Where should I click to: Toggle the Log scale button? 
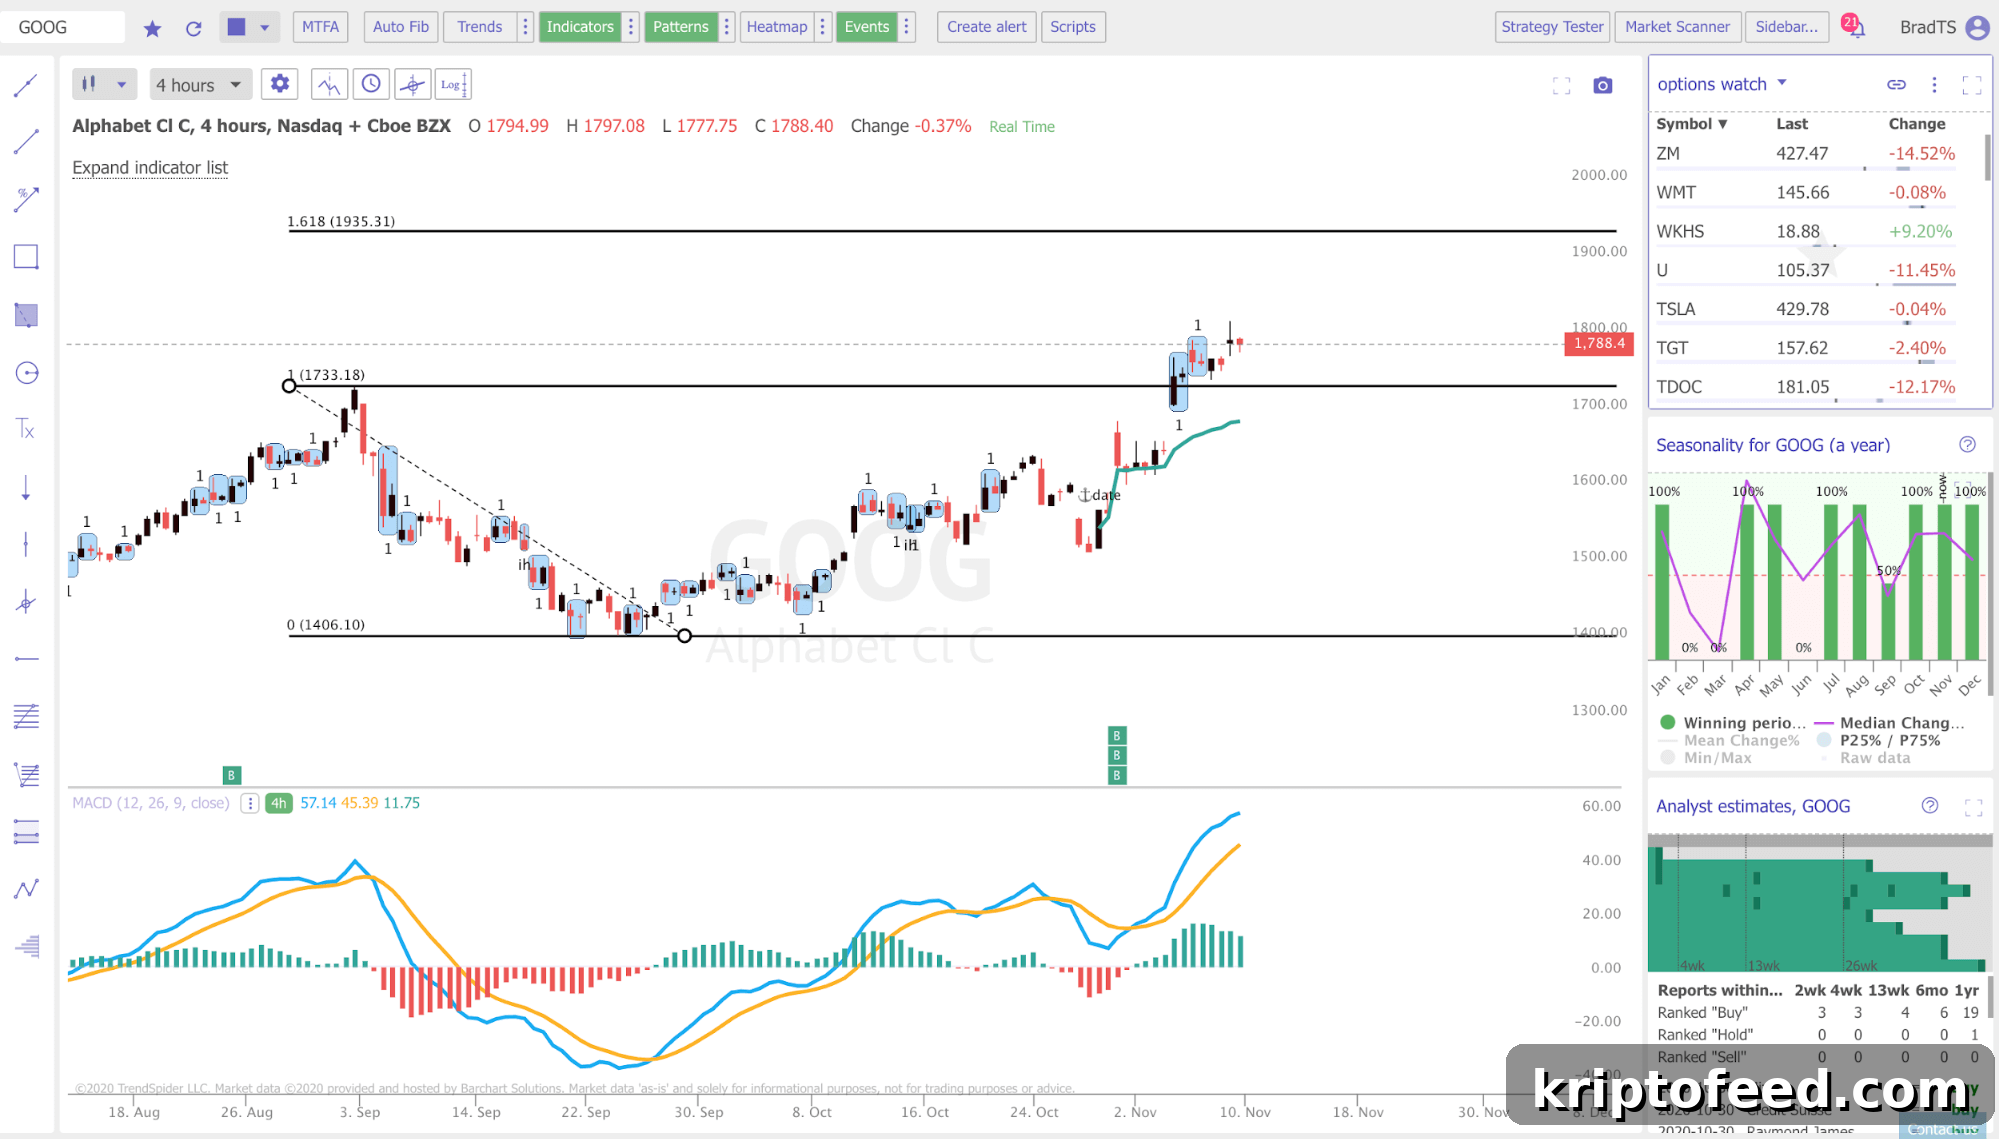452,84
